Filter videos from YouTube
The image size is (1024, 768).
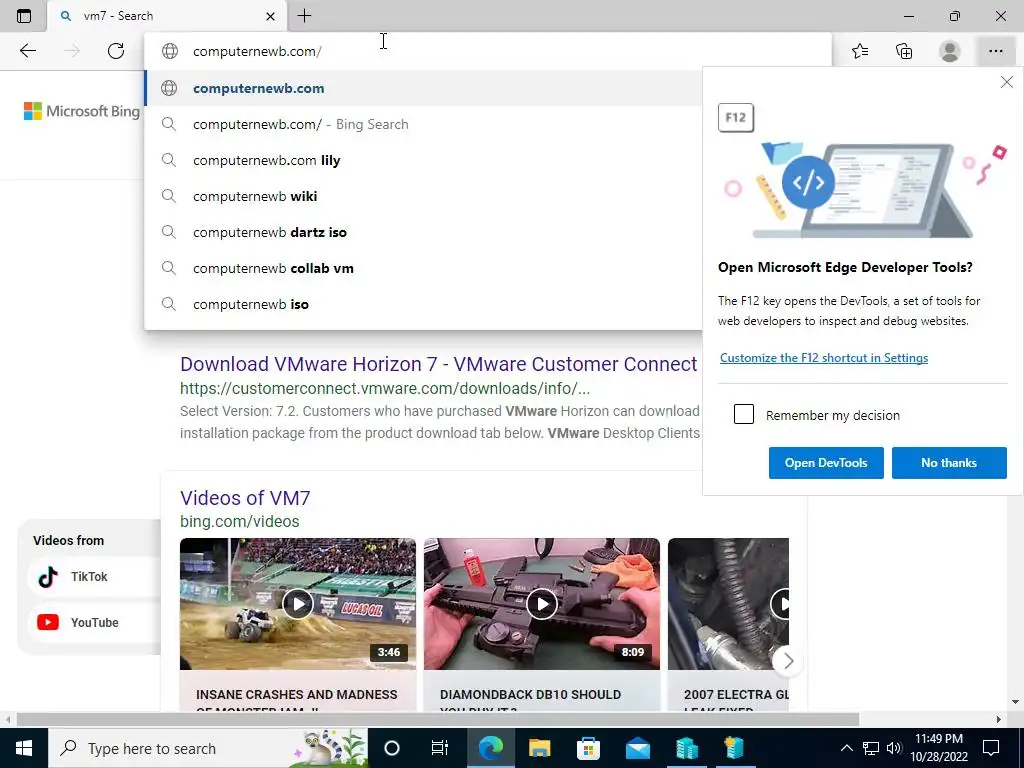coord(91,622)
